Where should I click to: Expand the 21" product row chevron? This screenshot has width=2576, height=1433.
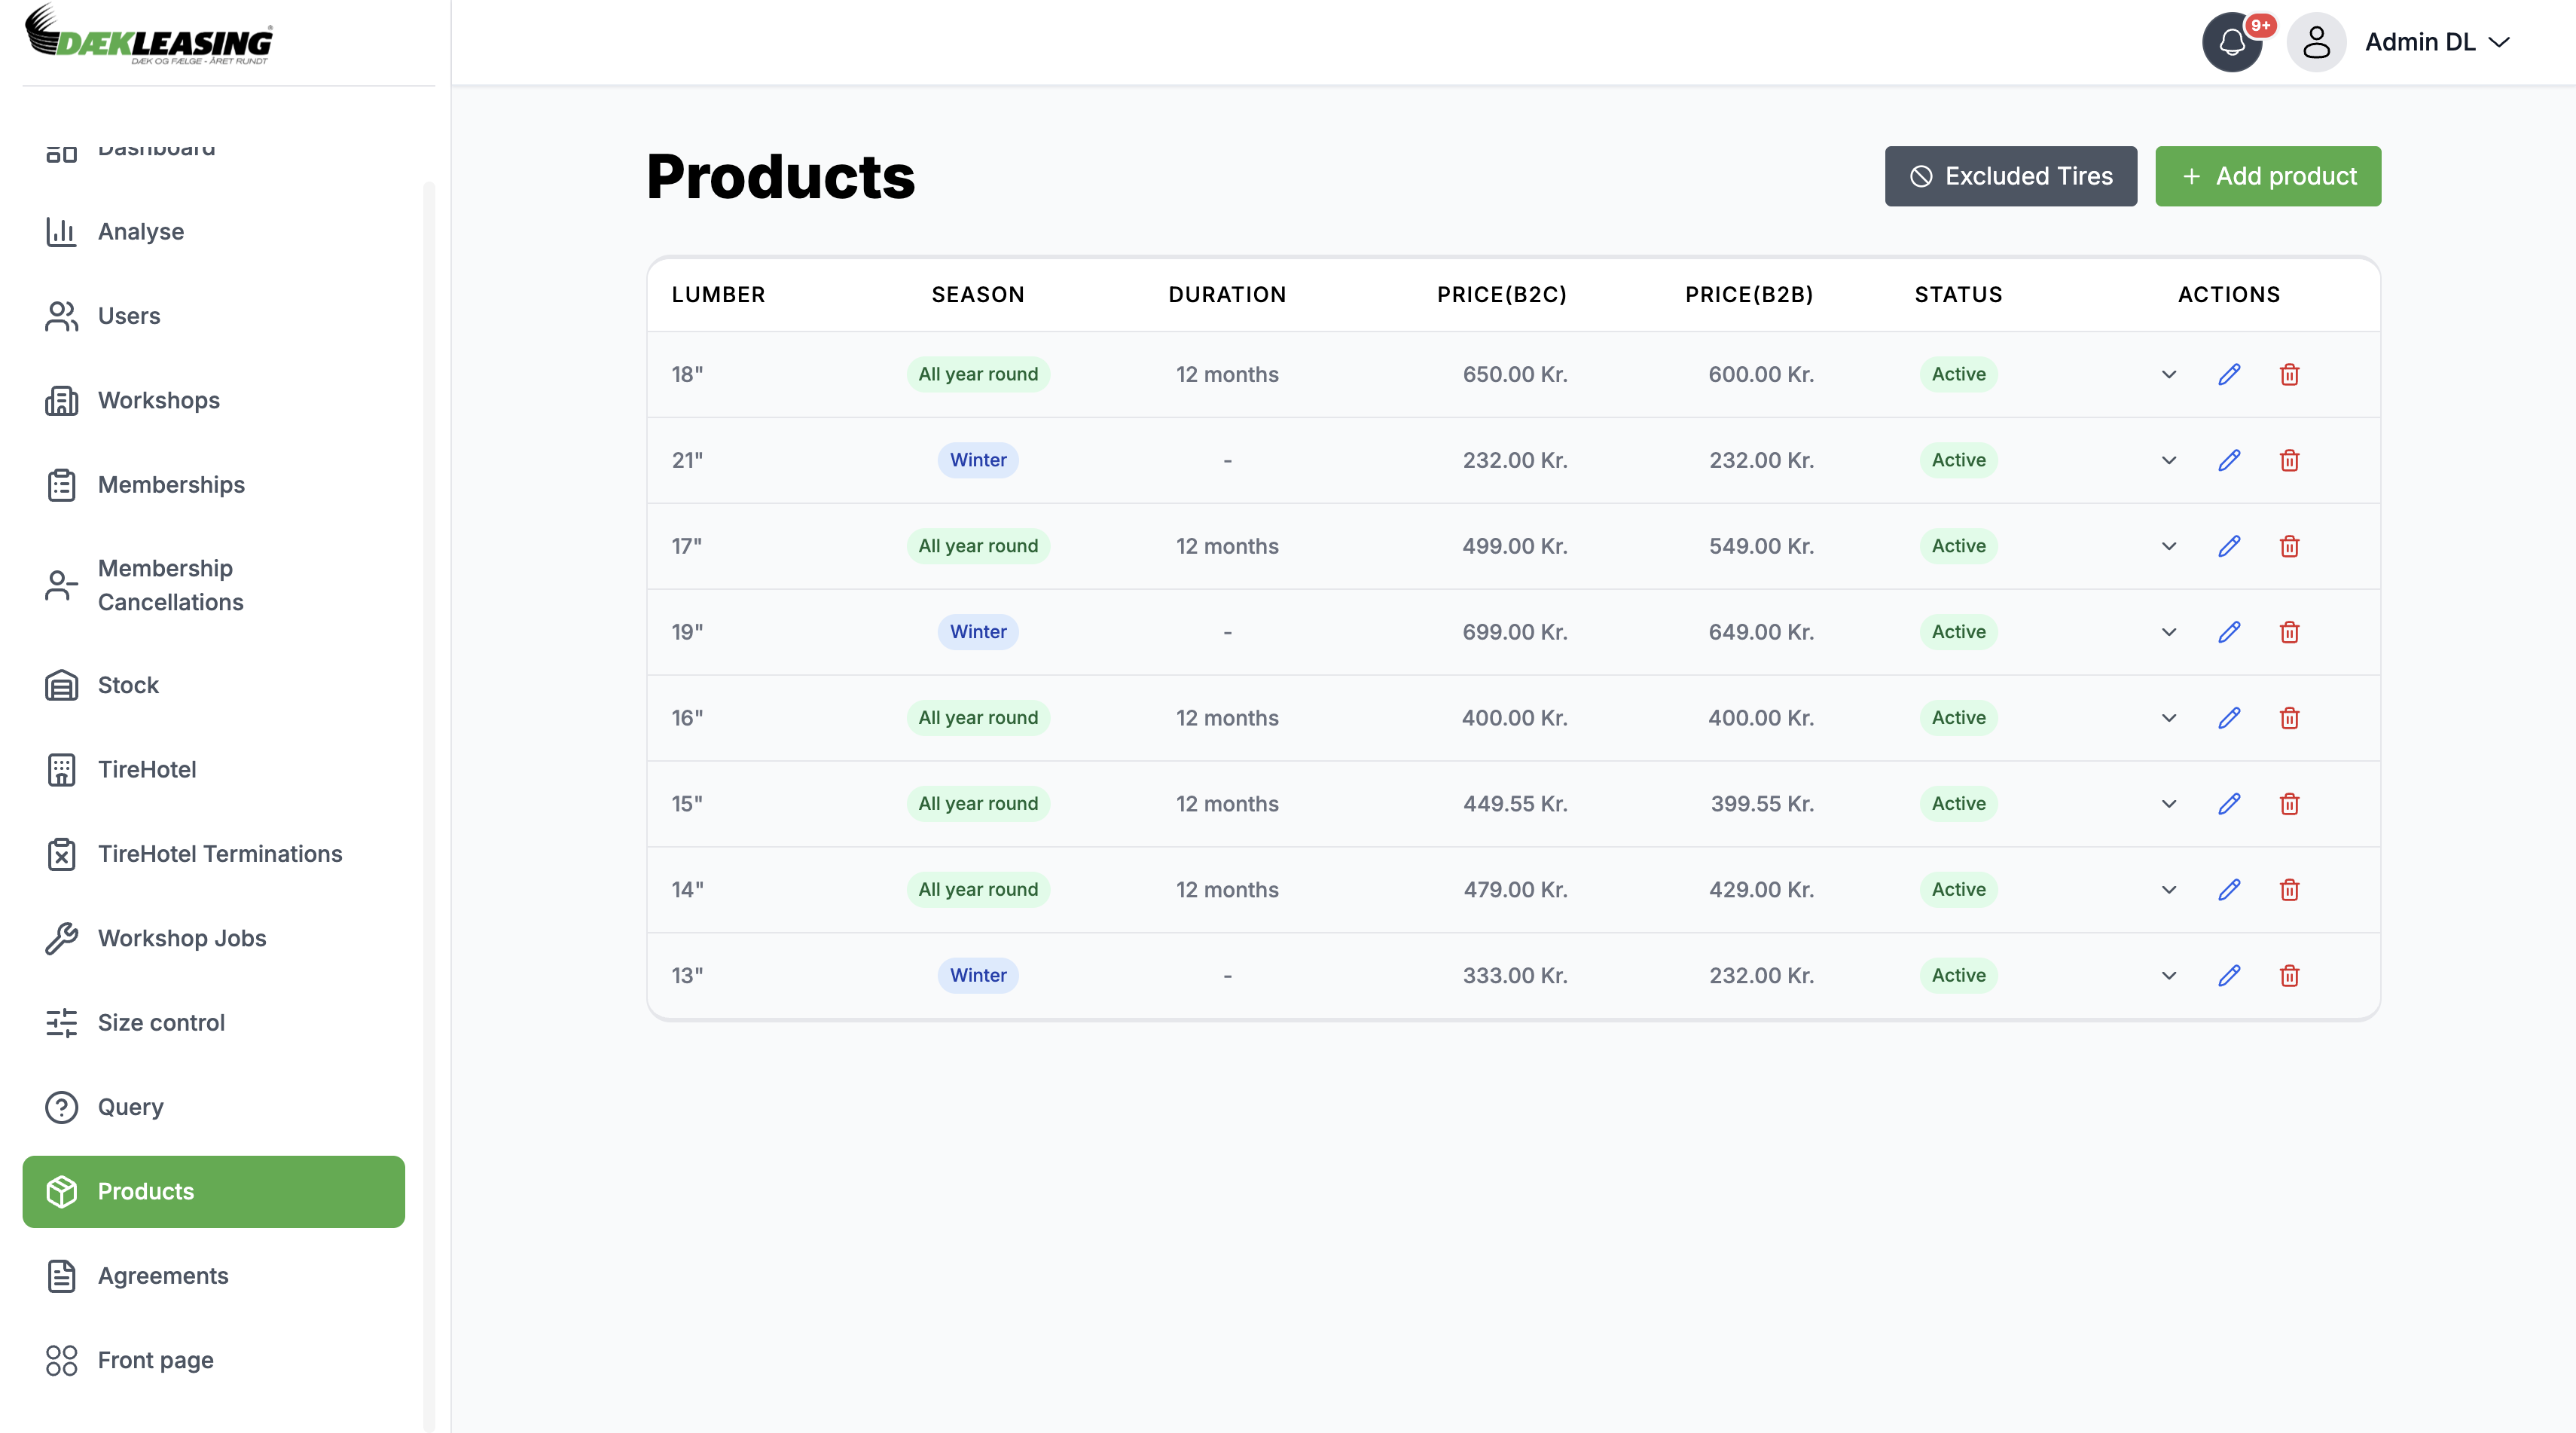(2168, 460)
